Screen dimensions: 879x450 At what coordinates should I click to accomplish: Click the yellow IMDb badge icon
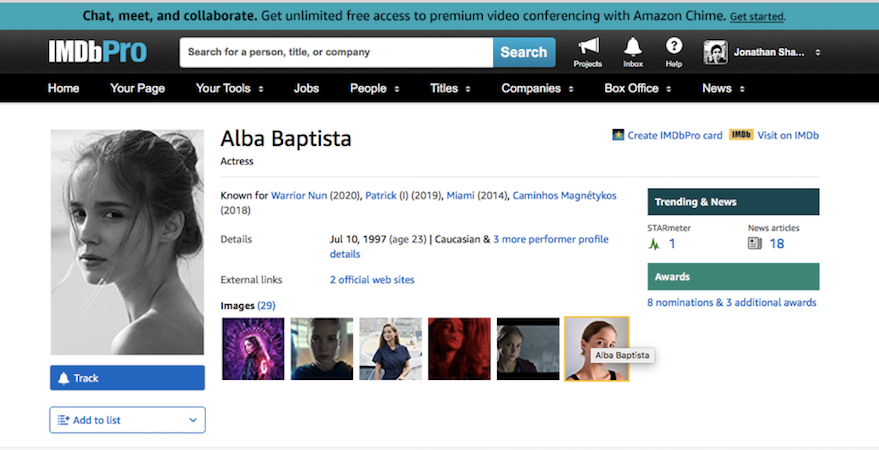(x=741, y=135)
